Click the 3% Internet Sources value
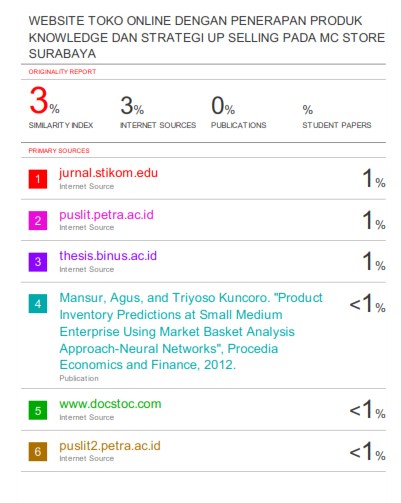 132,105
